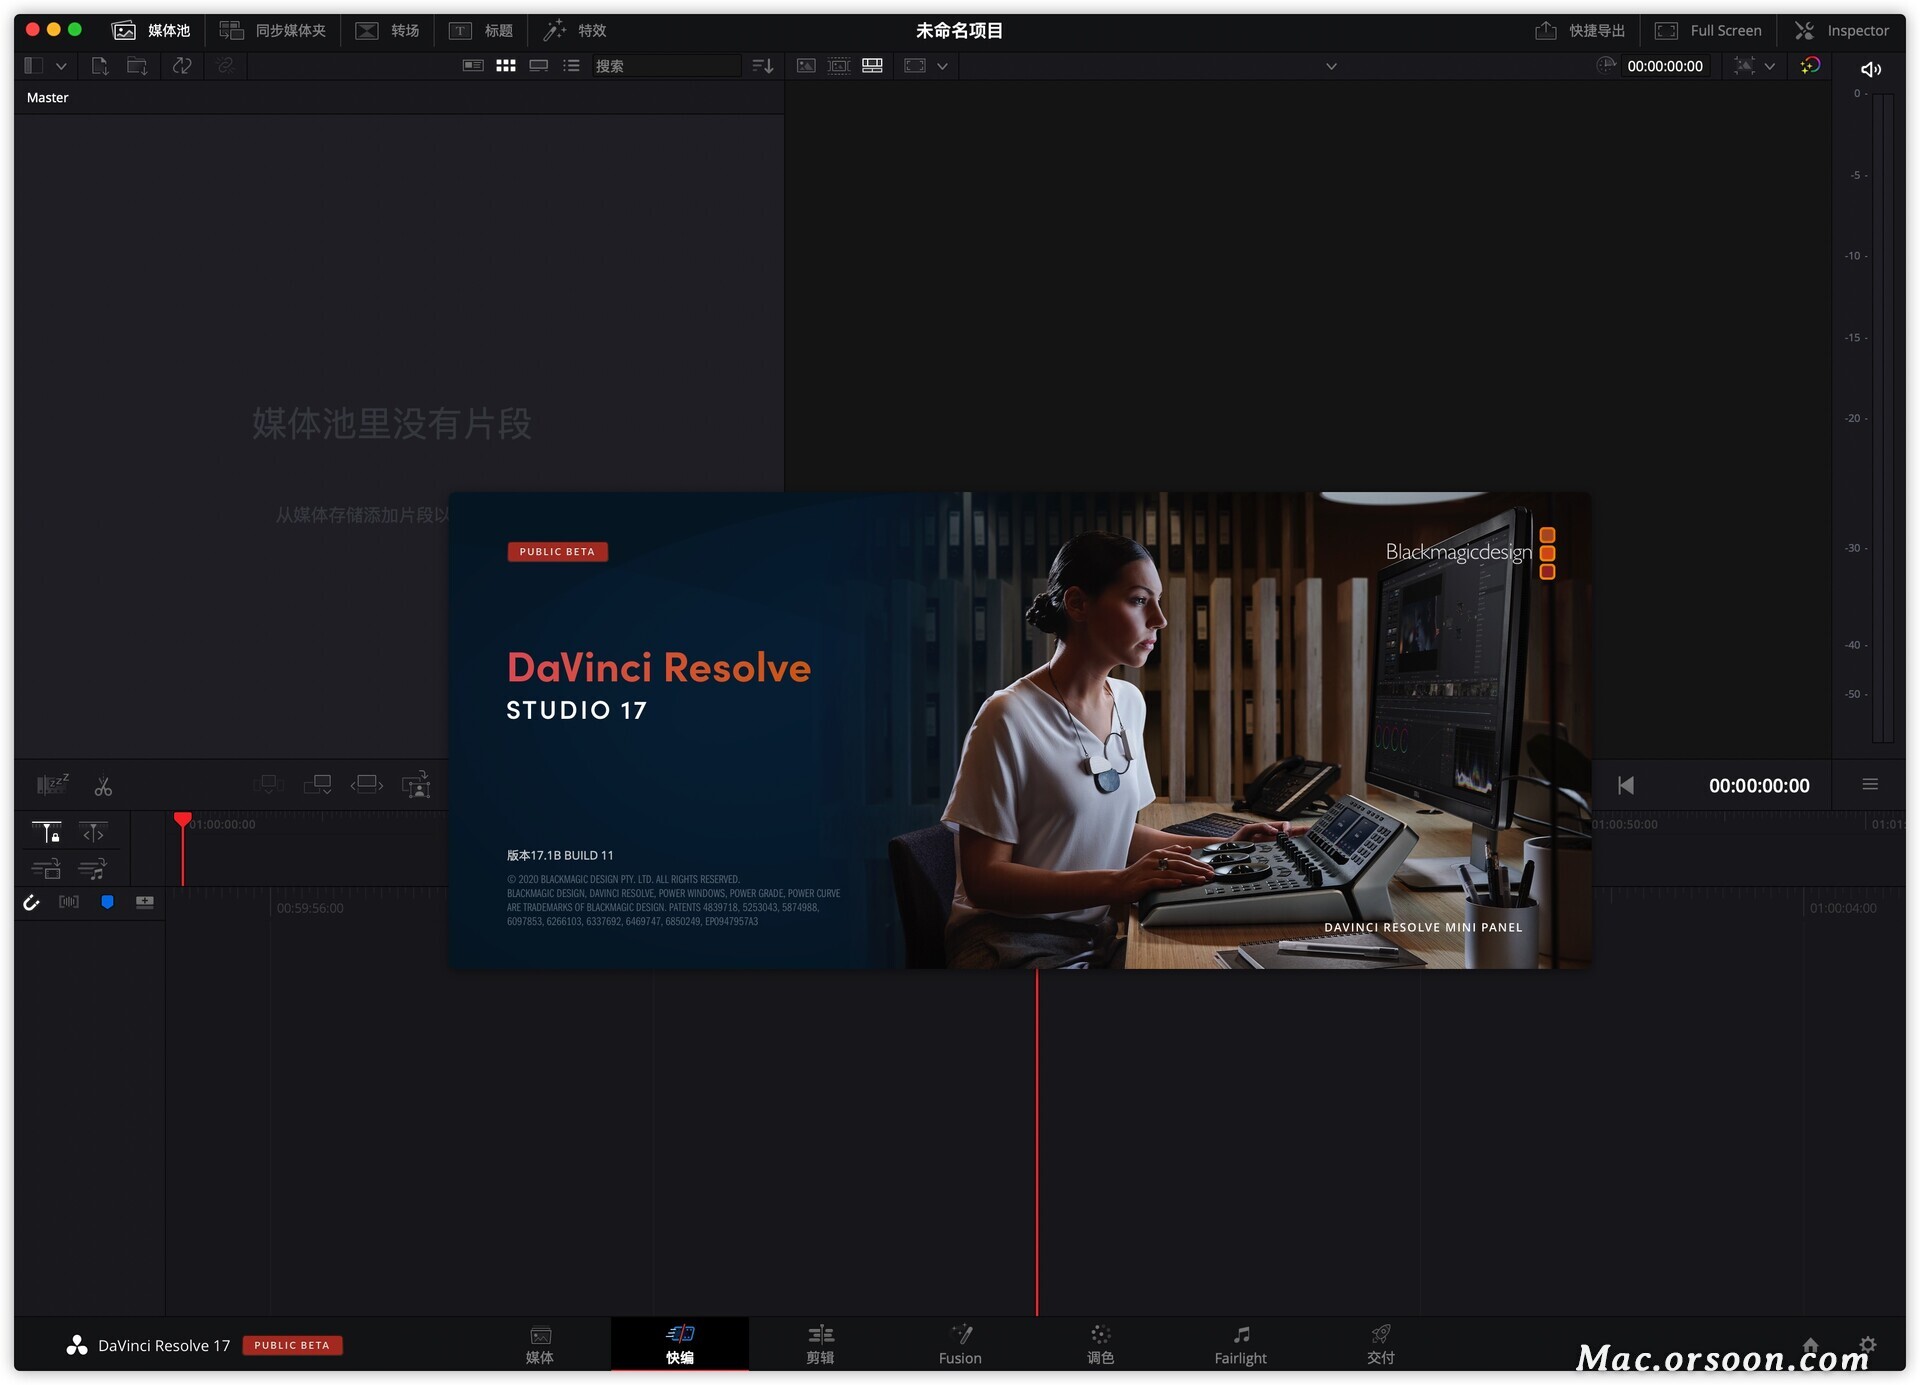
Task: Click the 快捷导出 quick export button
Action: (x=1581, y=31)
